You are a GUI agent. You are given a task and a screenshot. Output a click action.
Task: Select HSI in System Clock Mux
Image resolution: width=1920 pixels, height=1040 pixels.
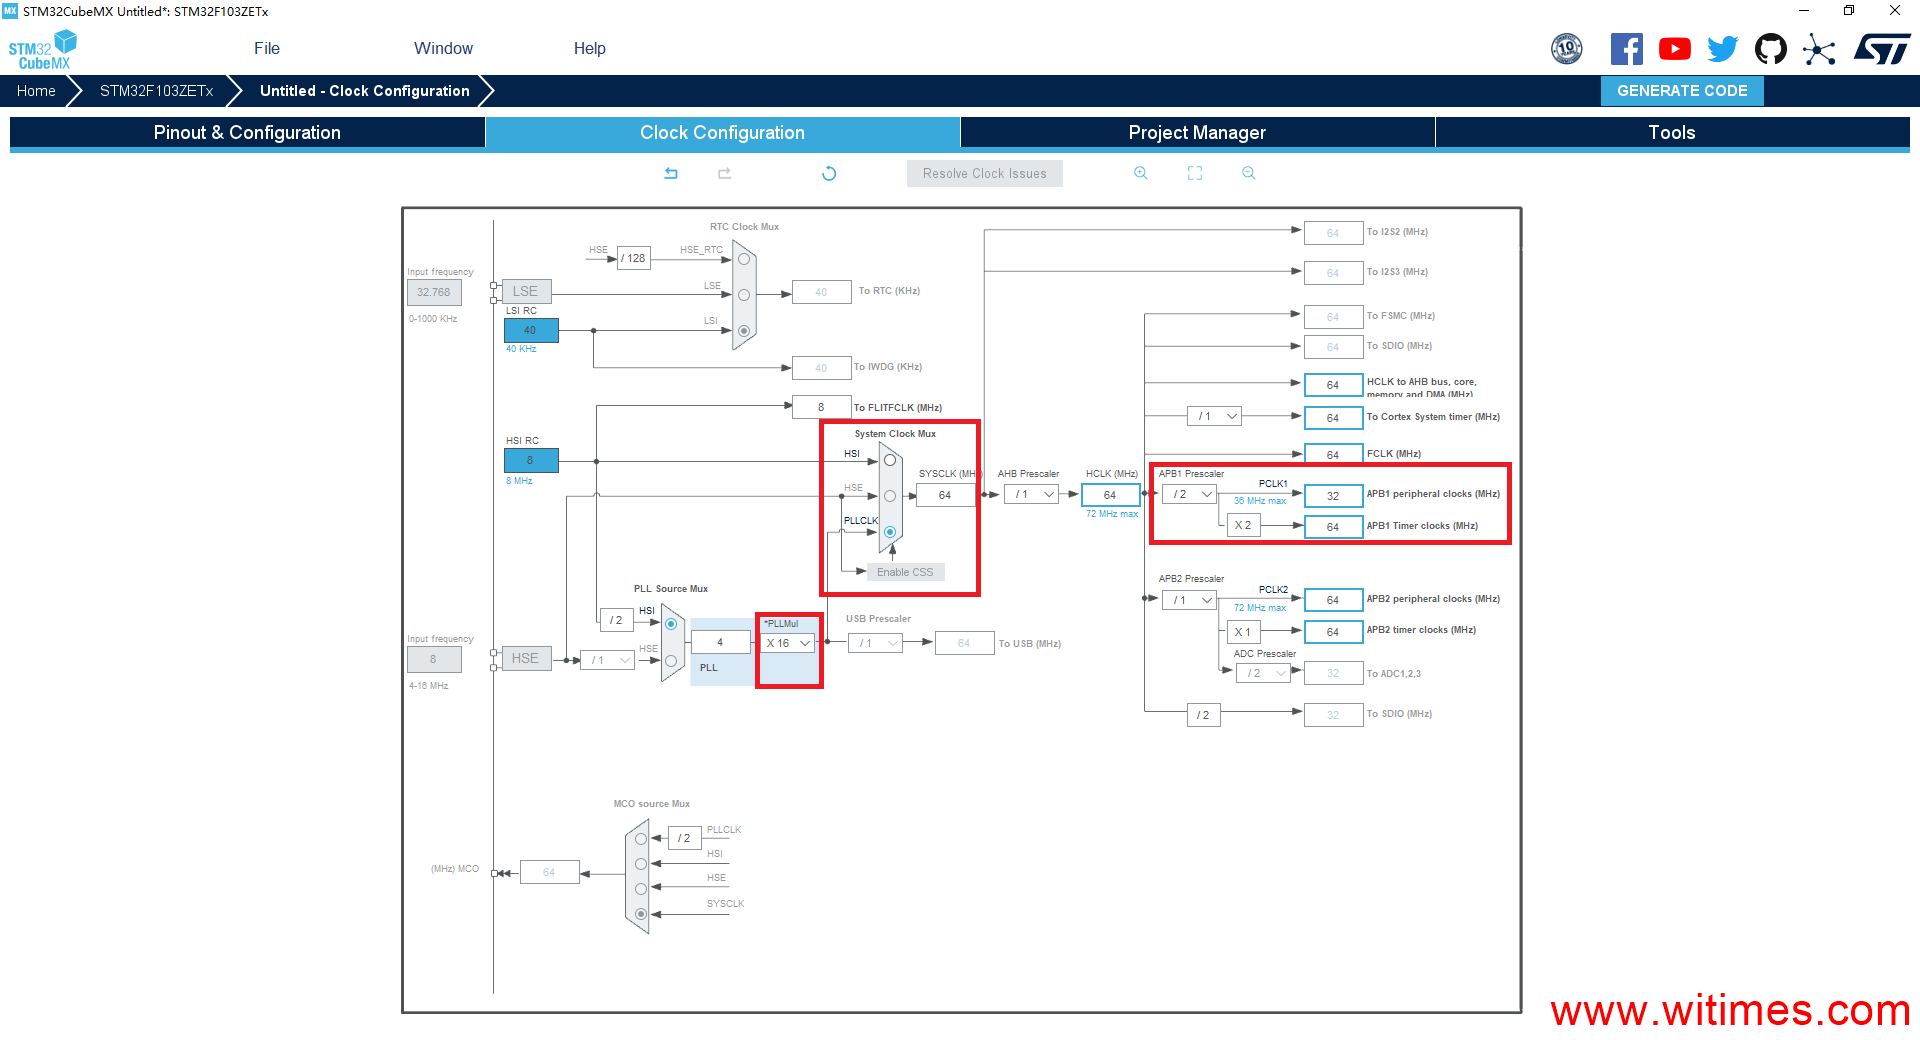pos(889,461)
